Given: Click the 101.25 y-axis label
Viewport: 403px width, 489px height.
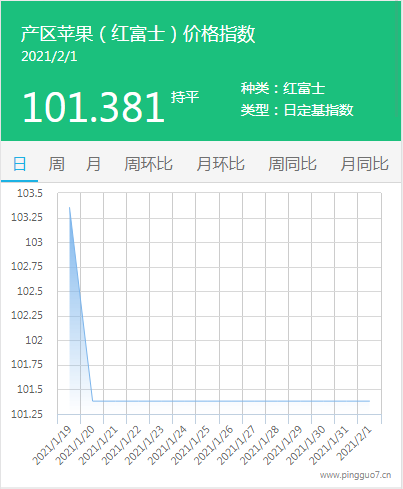Looking at the screenshot, I should pyautogui.click(x=27, y=414).
